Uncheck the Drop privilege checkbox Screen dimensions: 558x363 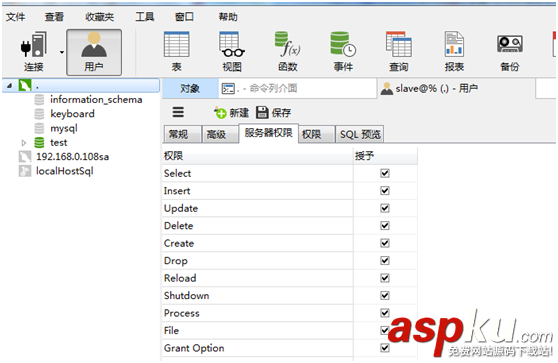(x=385, y=261)
